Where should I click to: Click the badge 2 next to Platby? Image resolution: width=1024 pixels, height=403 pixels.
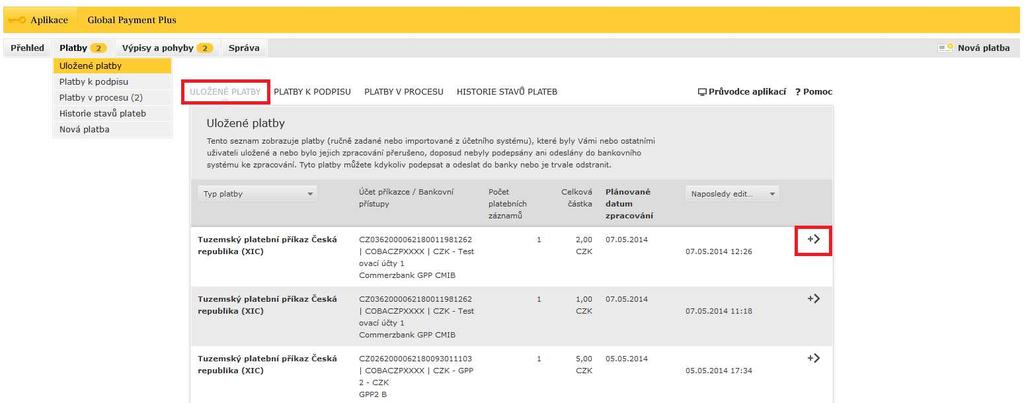click(98, 48)
